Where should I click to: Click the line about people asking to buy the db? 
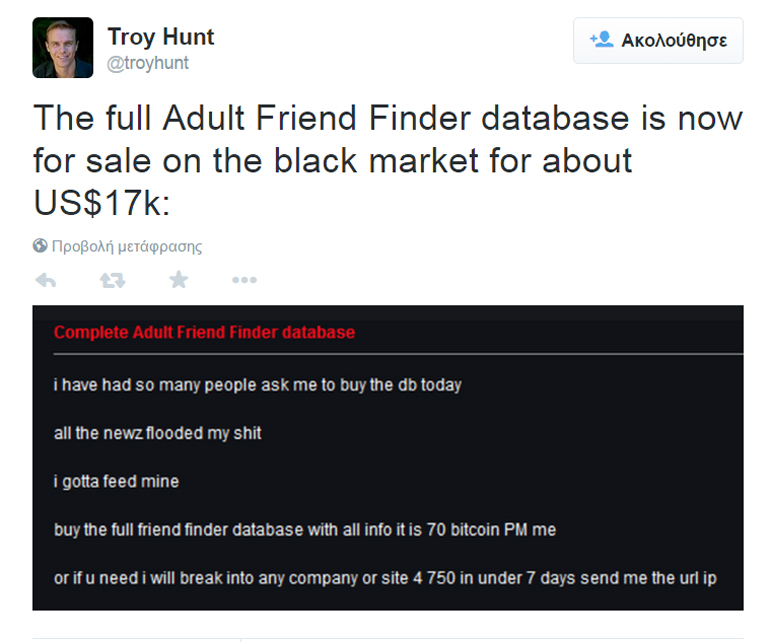(257, 384)
